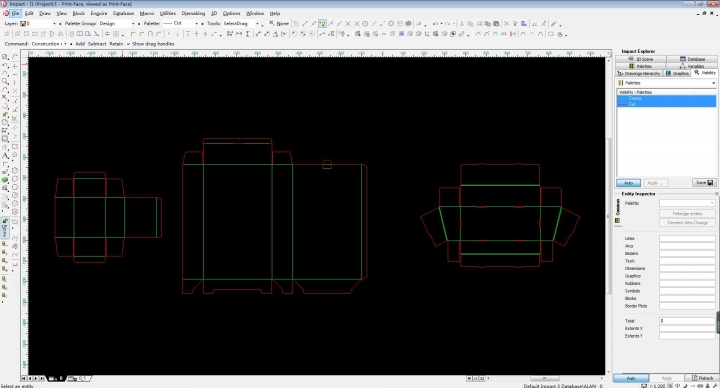Click the green rectangle icon in second toolbar row
Viewport: 720px width, 388px height.
tap(551, 34)
